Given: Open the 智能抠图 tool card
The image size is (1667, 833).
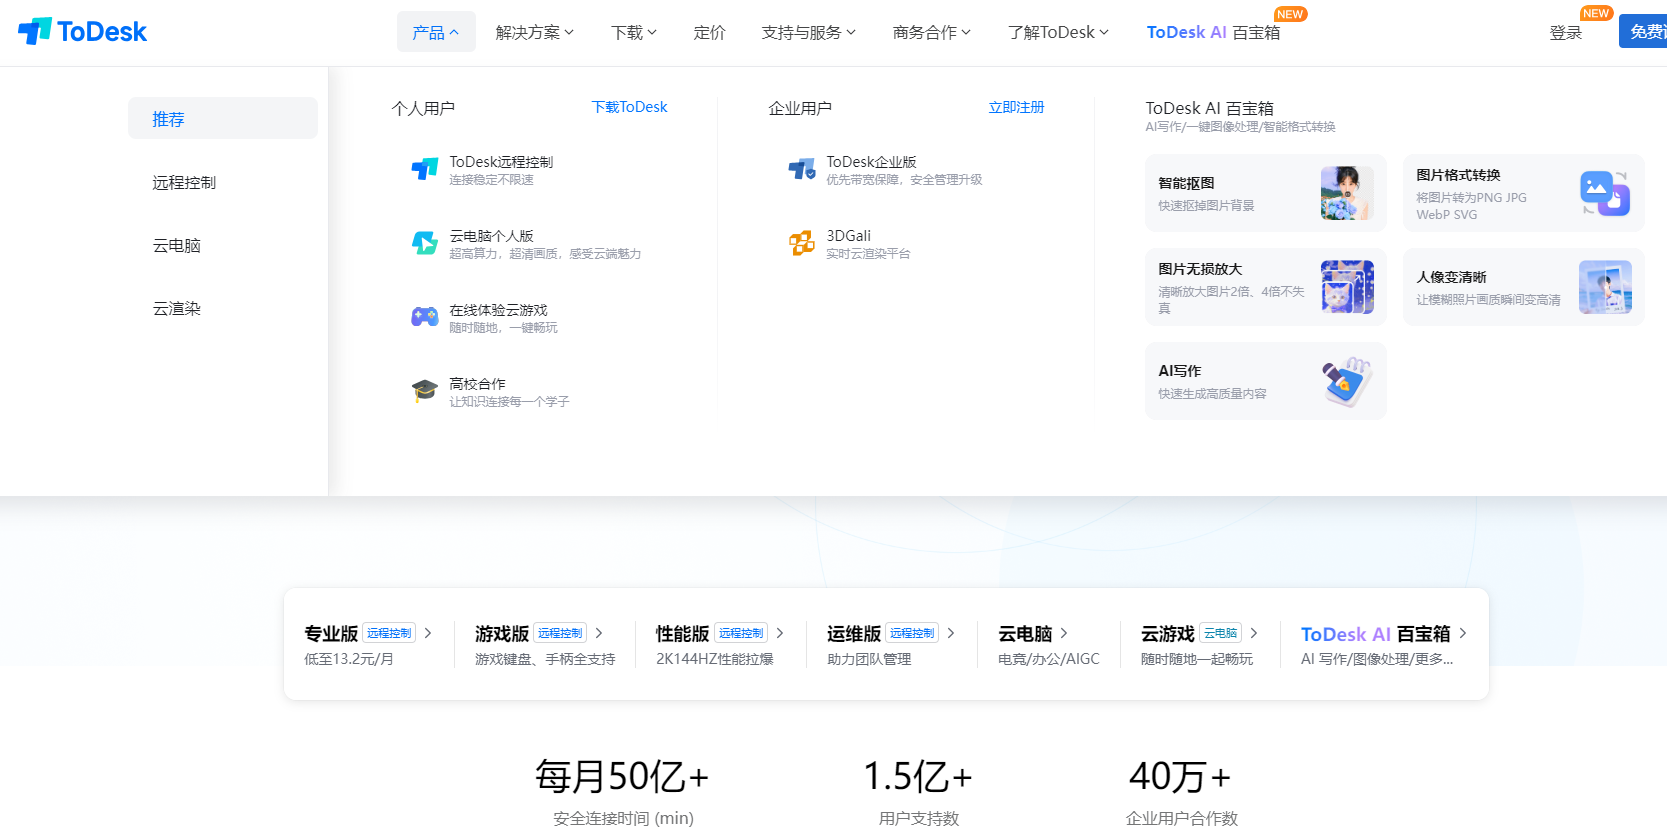Looking at the screenshot, I should pos(1266,193).
